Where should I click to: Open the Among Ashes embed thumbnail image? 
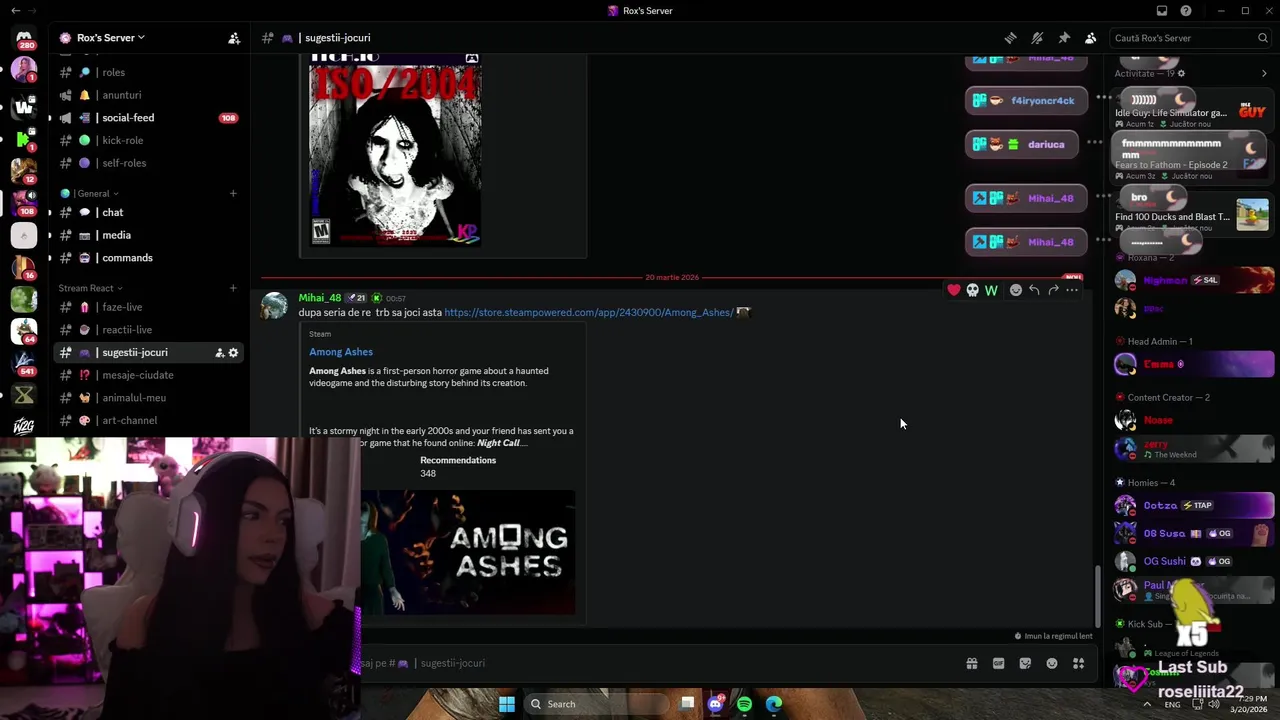tap(468, 552)
